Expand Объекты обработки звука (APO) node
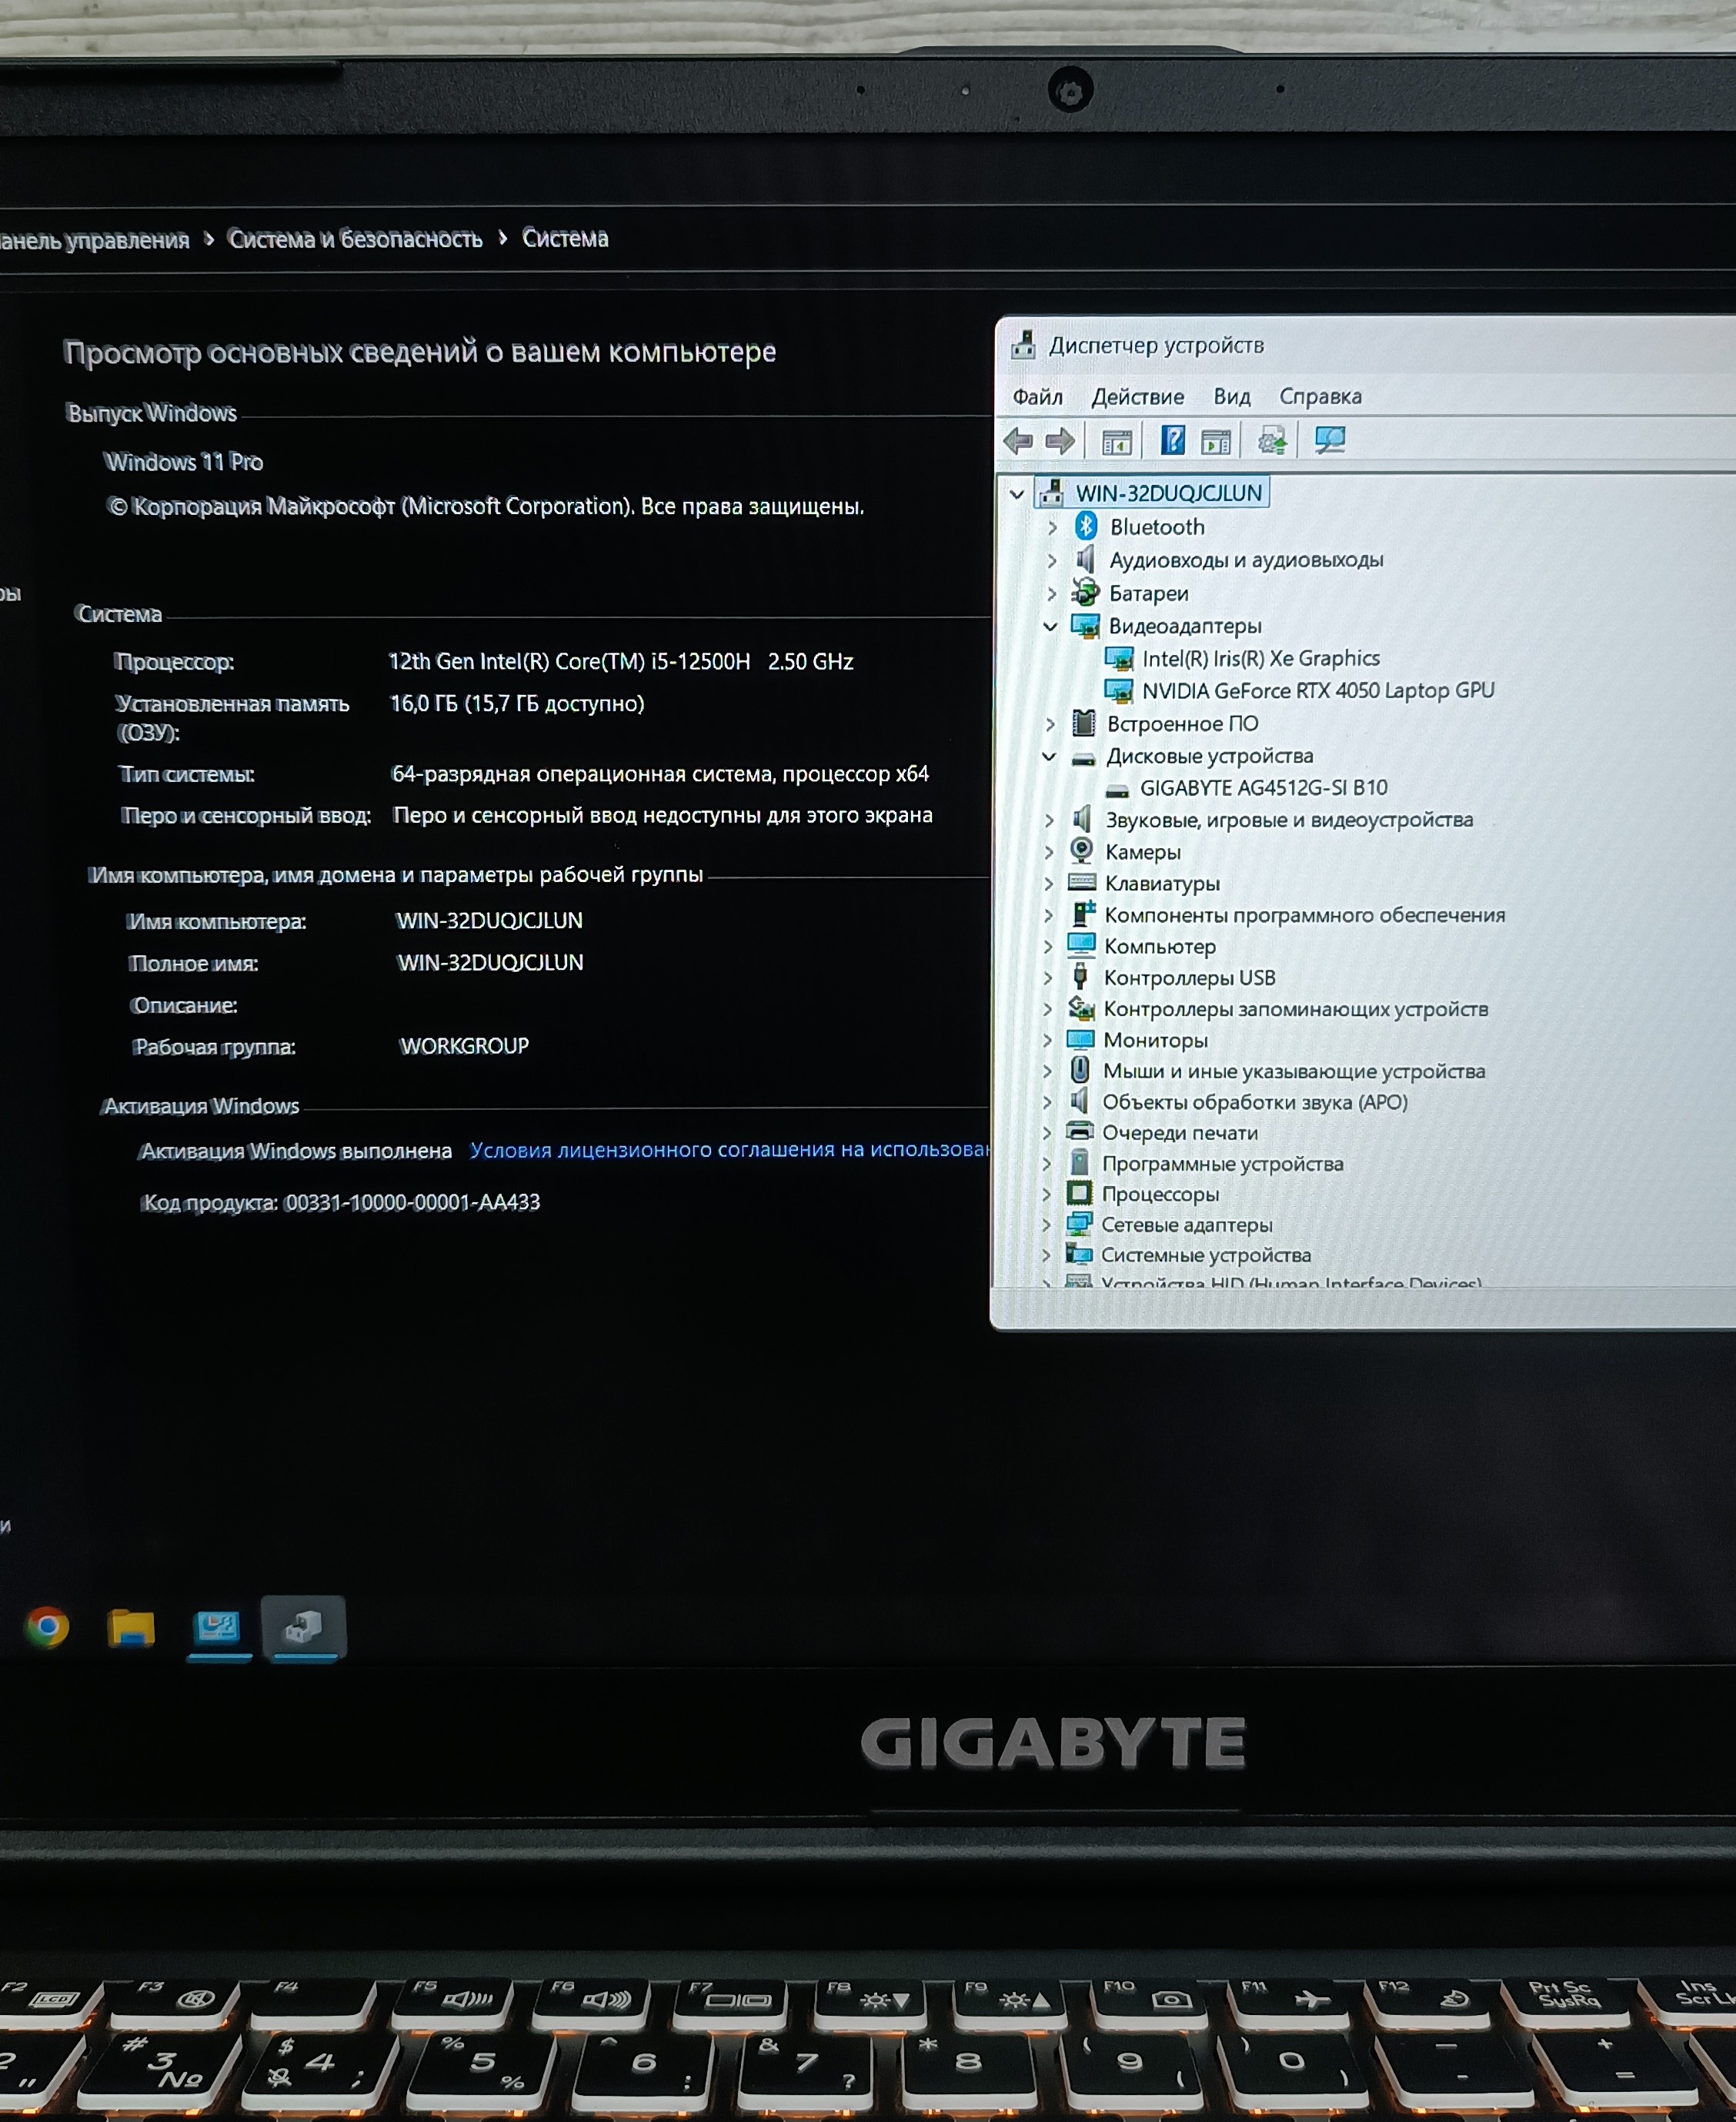This screenshot has width=1736, height=2122. [1047, 1102]
